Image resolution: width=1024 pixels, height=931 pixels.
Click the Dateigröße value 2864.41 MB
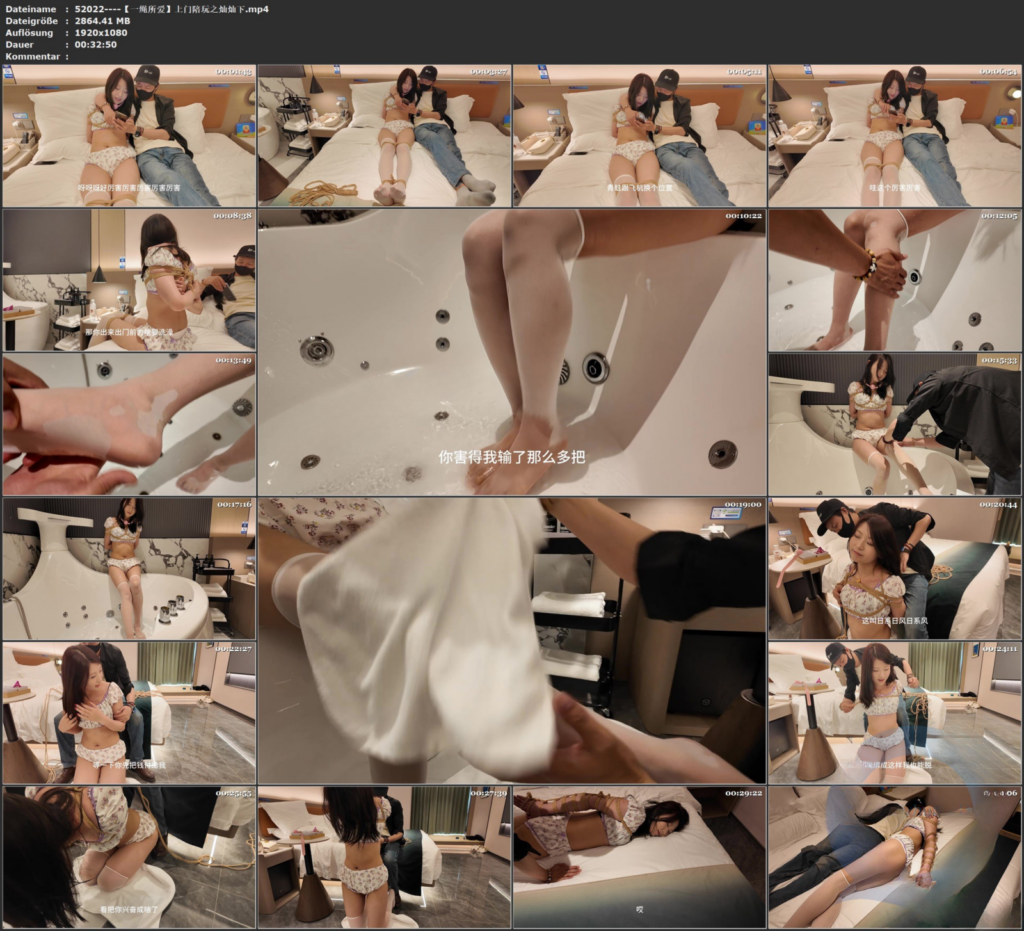pos(103,21)
